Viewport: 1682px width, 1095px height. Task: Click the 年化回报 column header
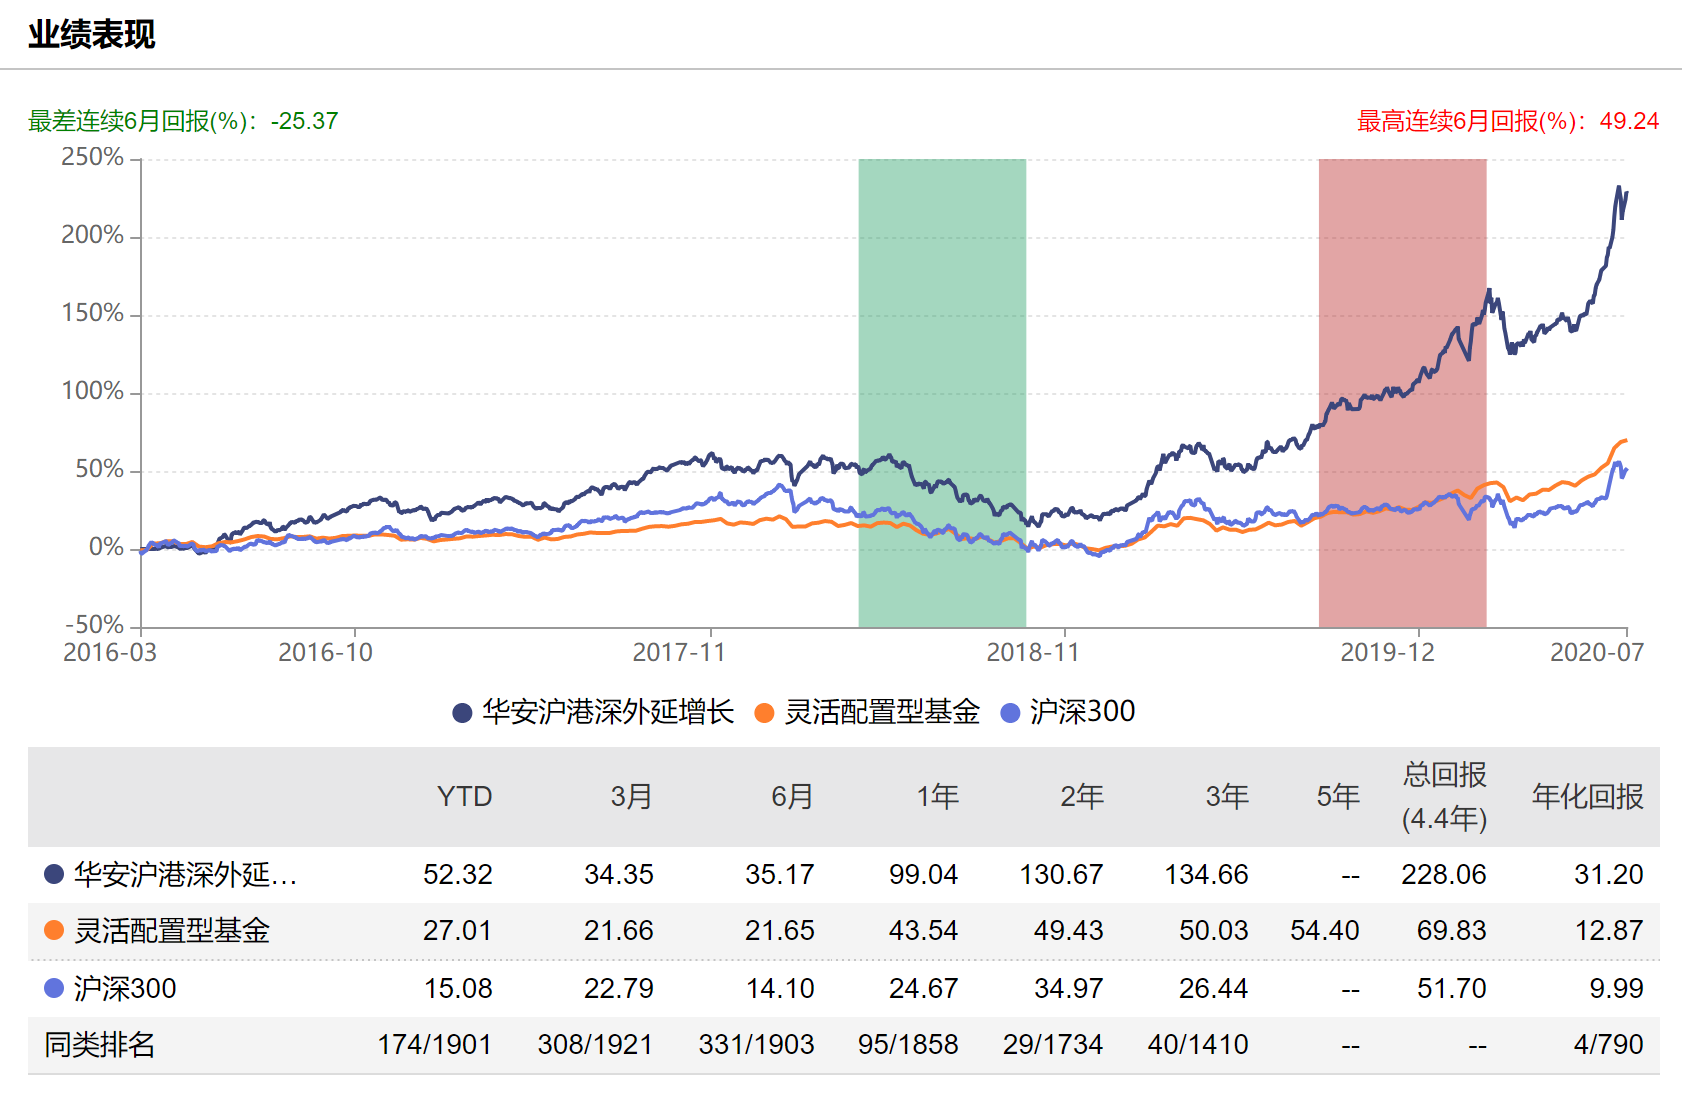1587,797
